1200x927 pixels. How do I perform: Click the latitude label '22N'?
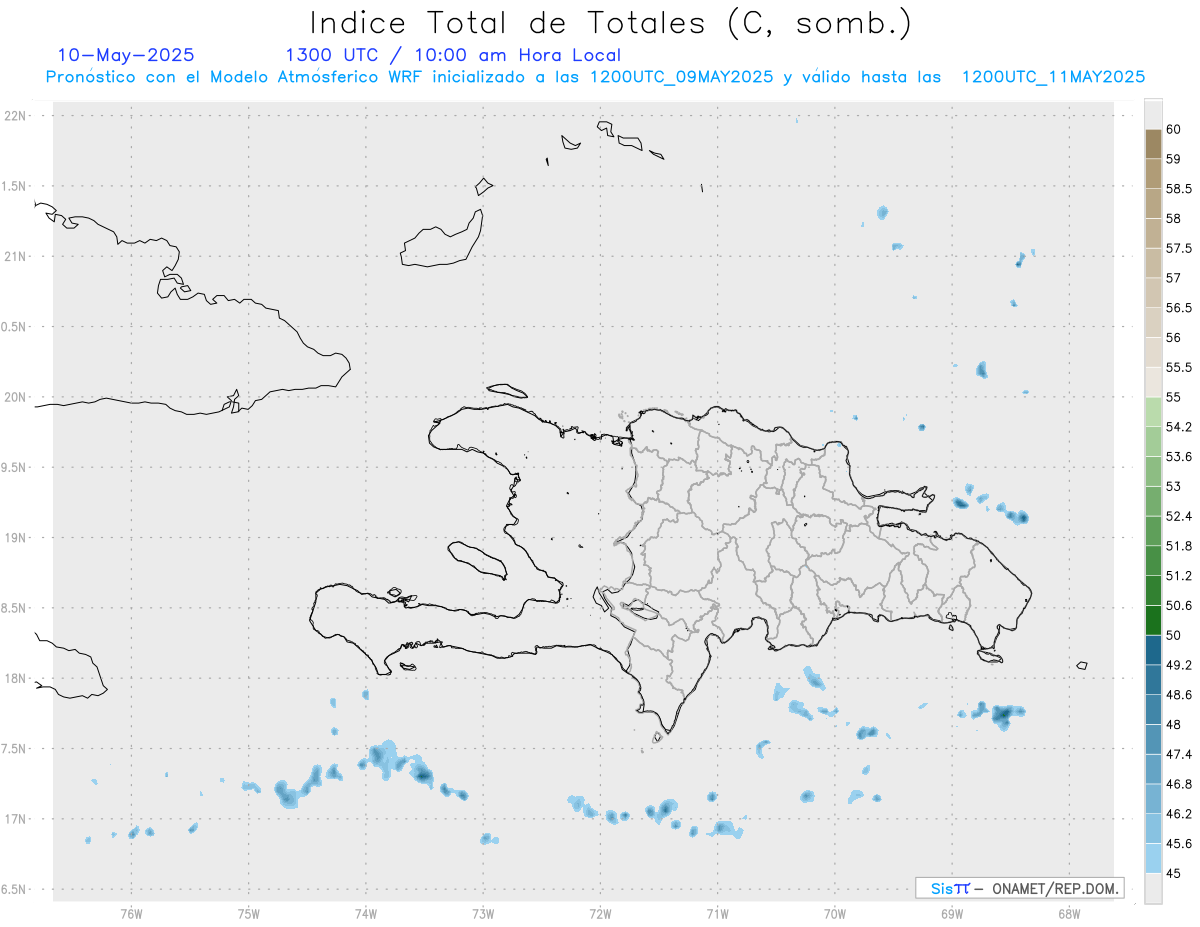click(x=17, y=116)
